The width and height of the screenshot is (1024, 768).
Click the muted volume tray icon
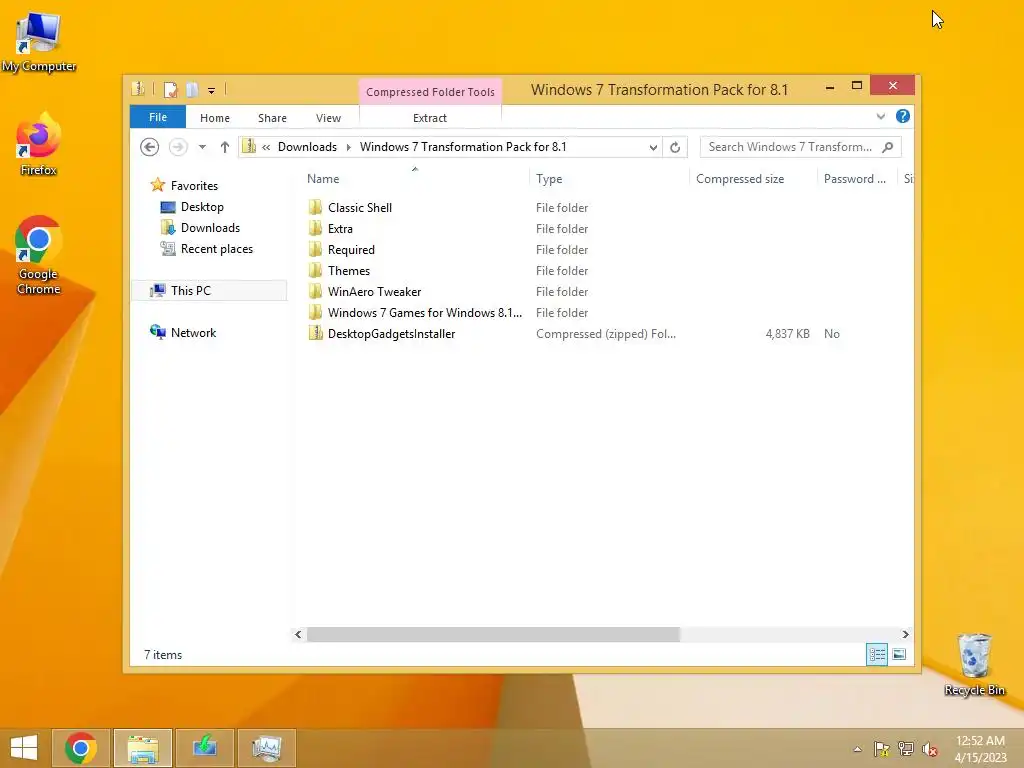click(x=930, y=749)
